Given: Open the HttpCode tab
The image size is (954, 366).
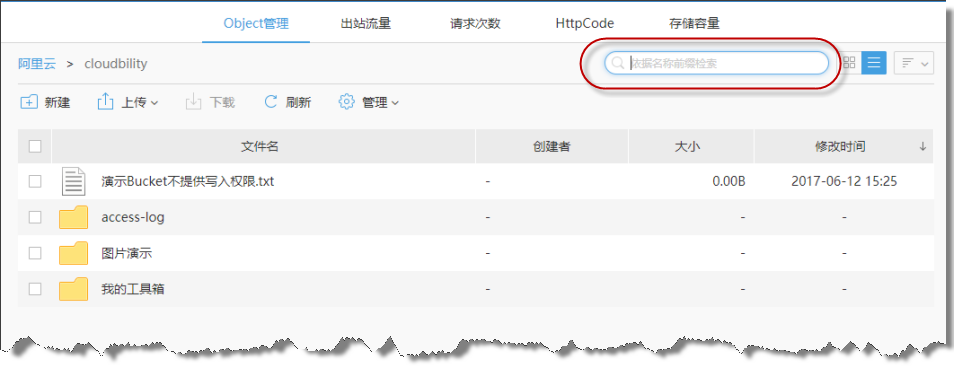Looking at the screenshot, I should (585, 24).
